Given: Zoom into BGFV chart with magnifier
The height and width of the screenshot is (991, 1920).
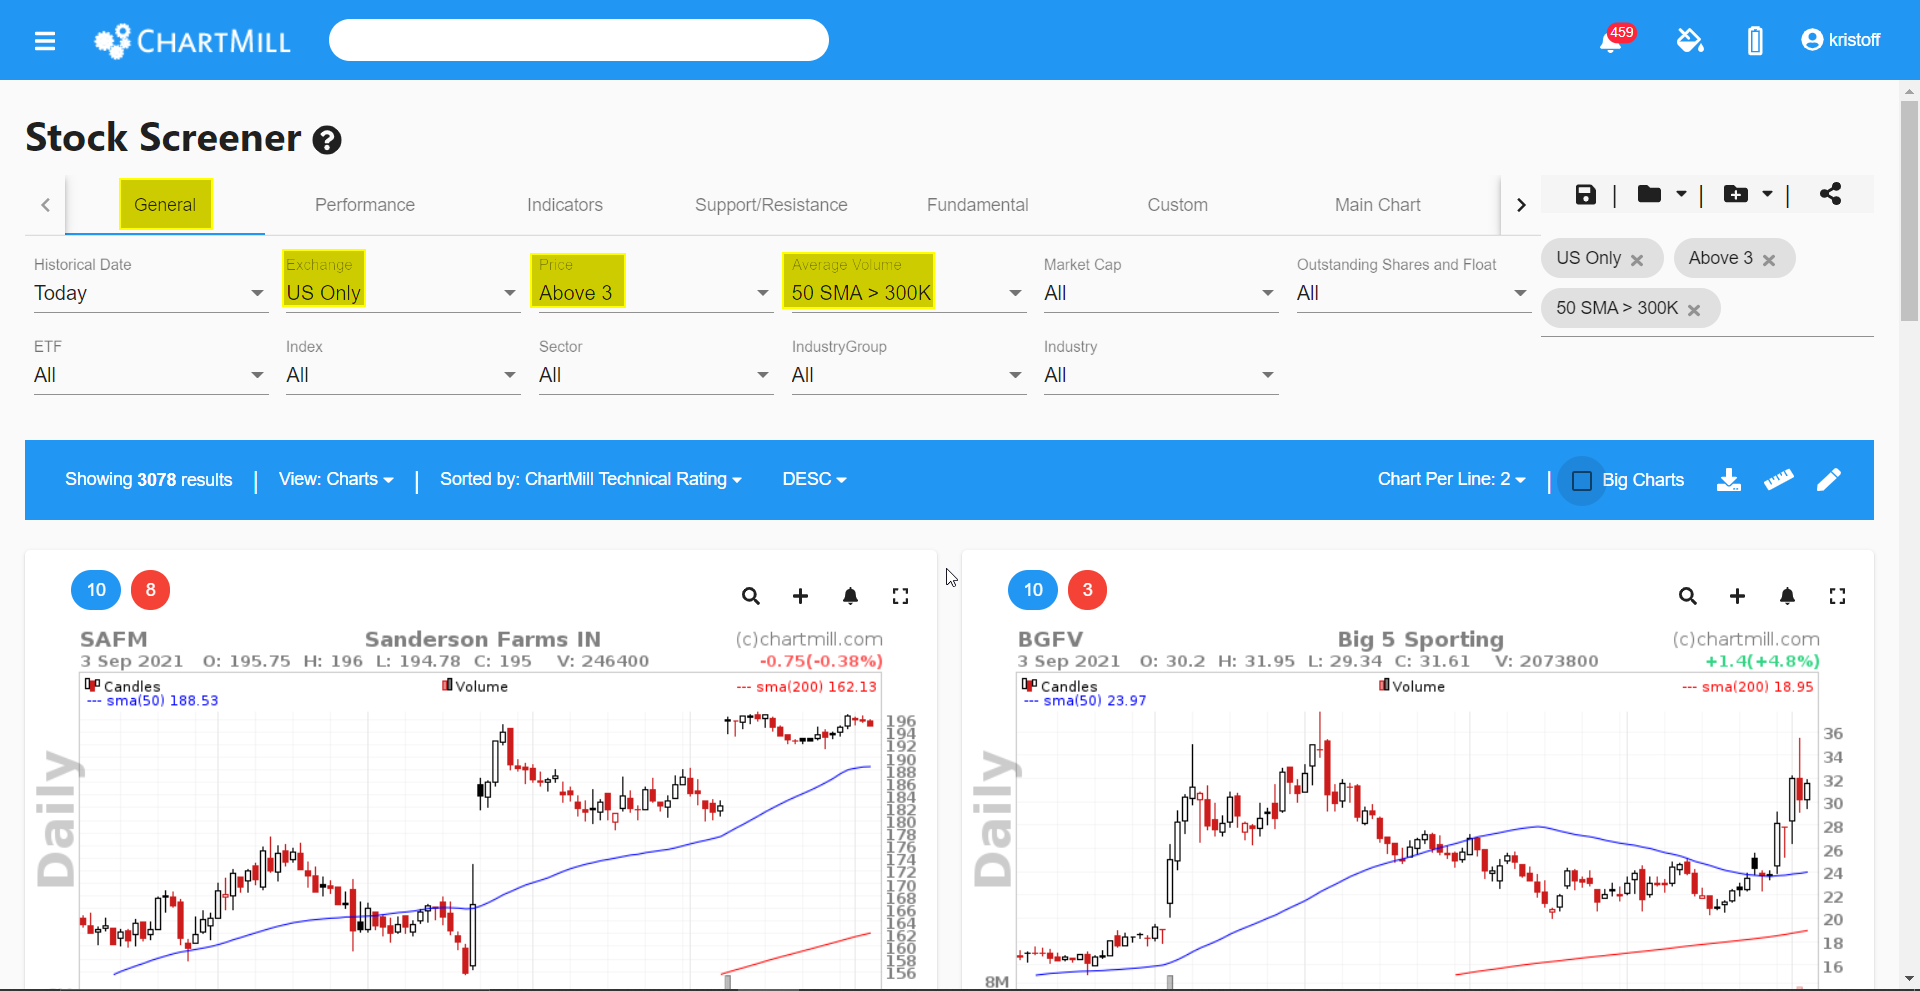Looking at the screenshot, I should point(1688,596).
